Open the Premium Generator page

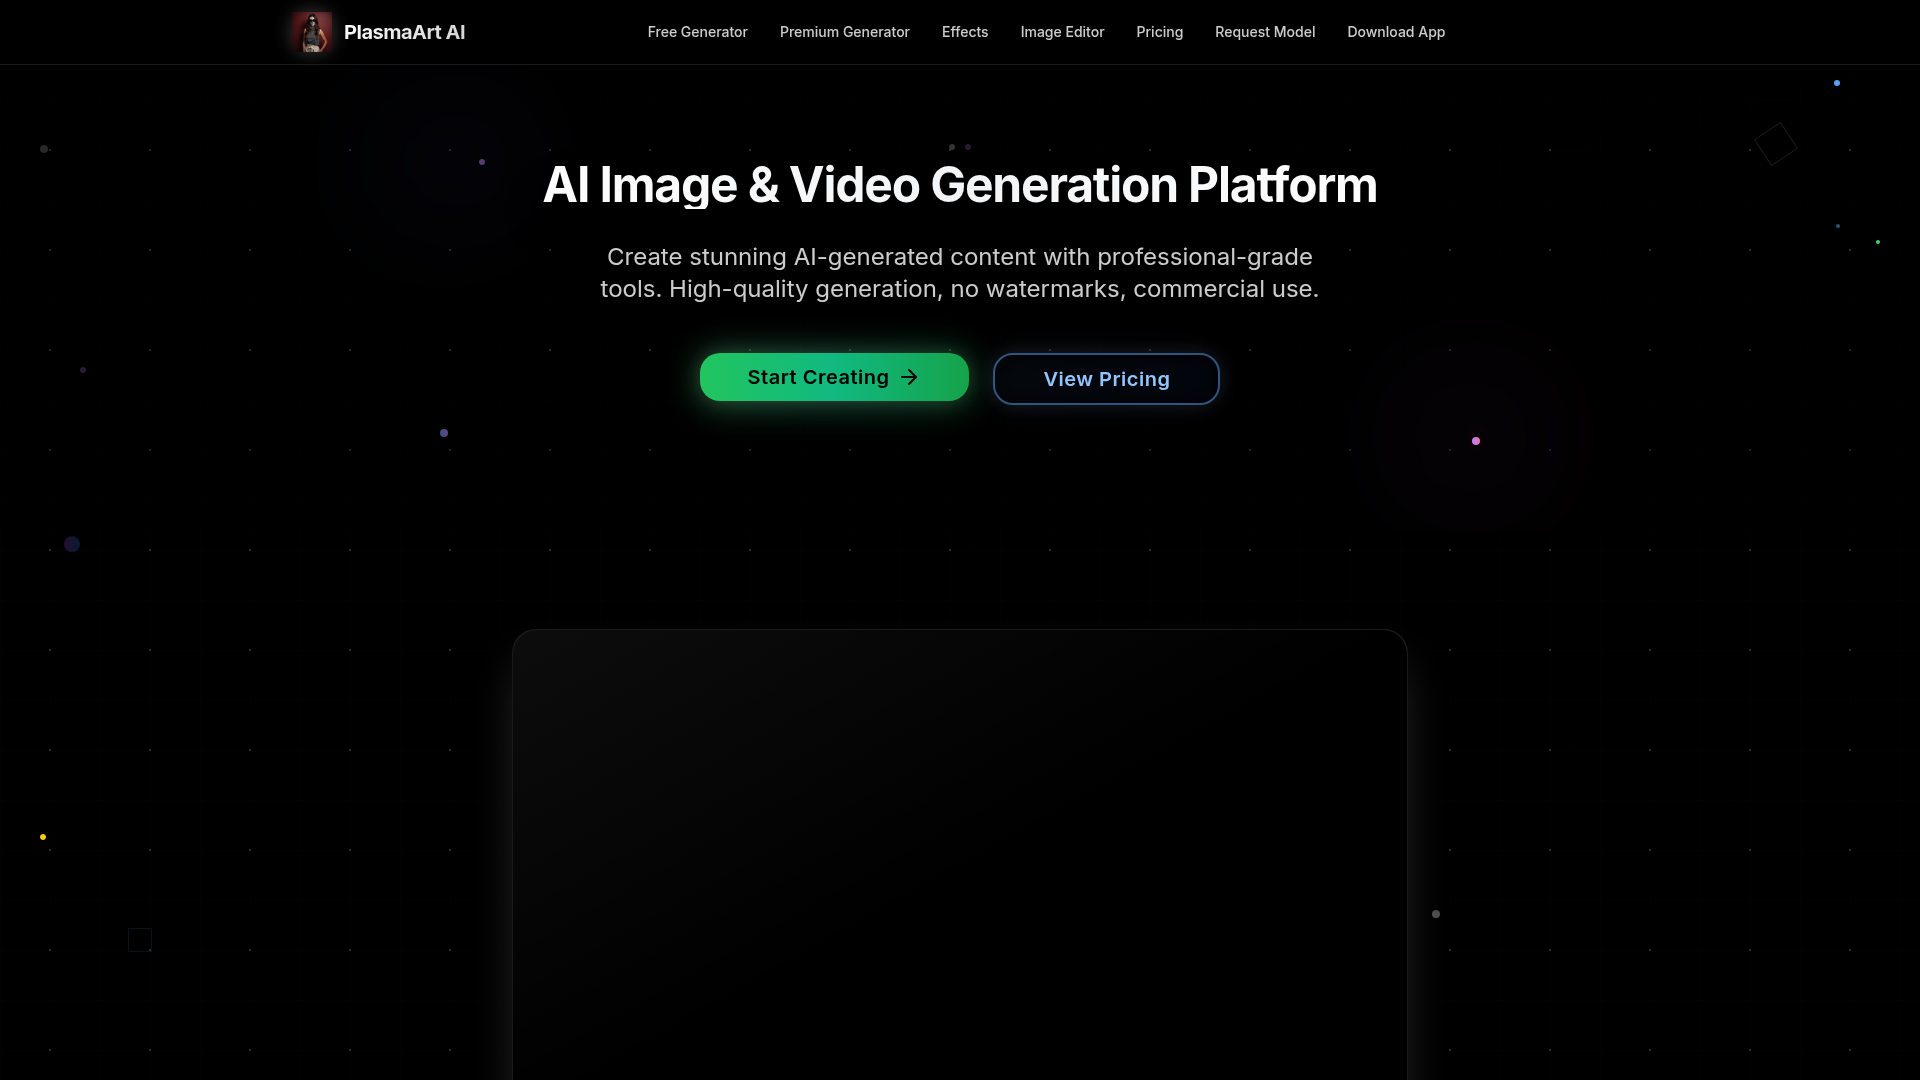(844, 31)
